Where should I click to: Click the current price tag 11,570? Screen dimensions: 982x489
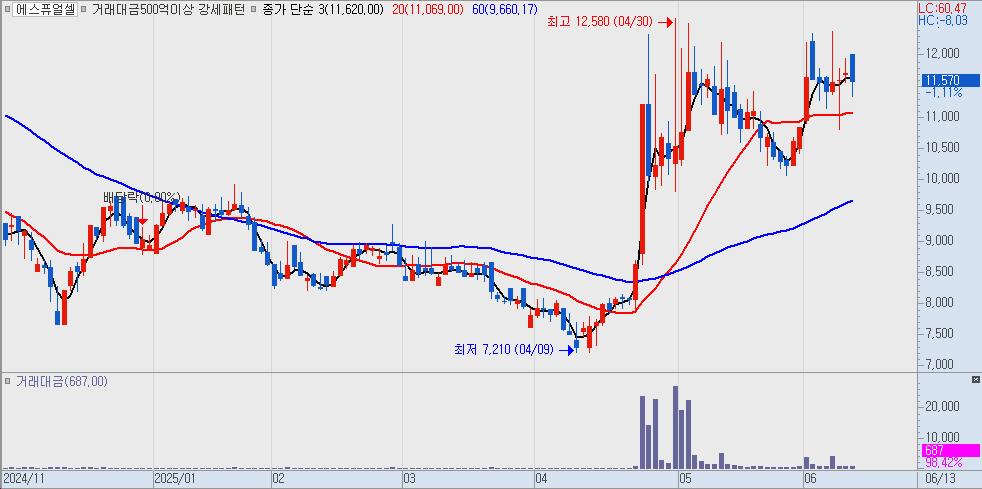point(950,80)
